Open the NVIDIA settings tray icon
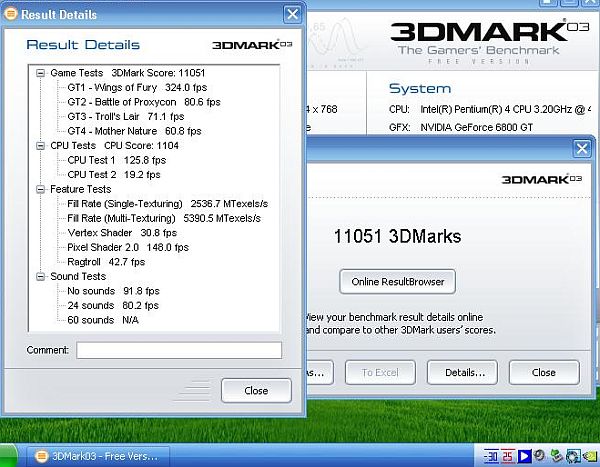This screenshot has height=467, width=600. tap(590, 456)
